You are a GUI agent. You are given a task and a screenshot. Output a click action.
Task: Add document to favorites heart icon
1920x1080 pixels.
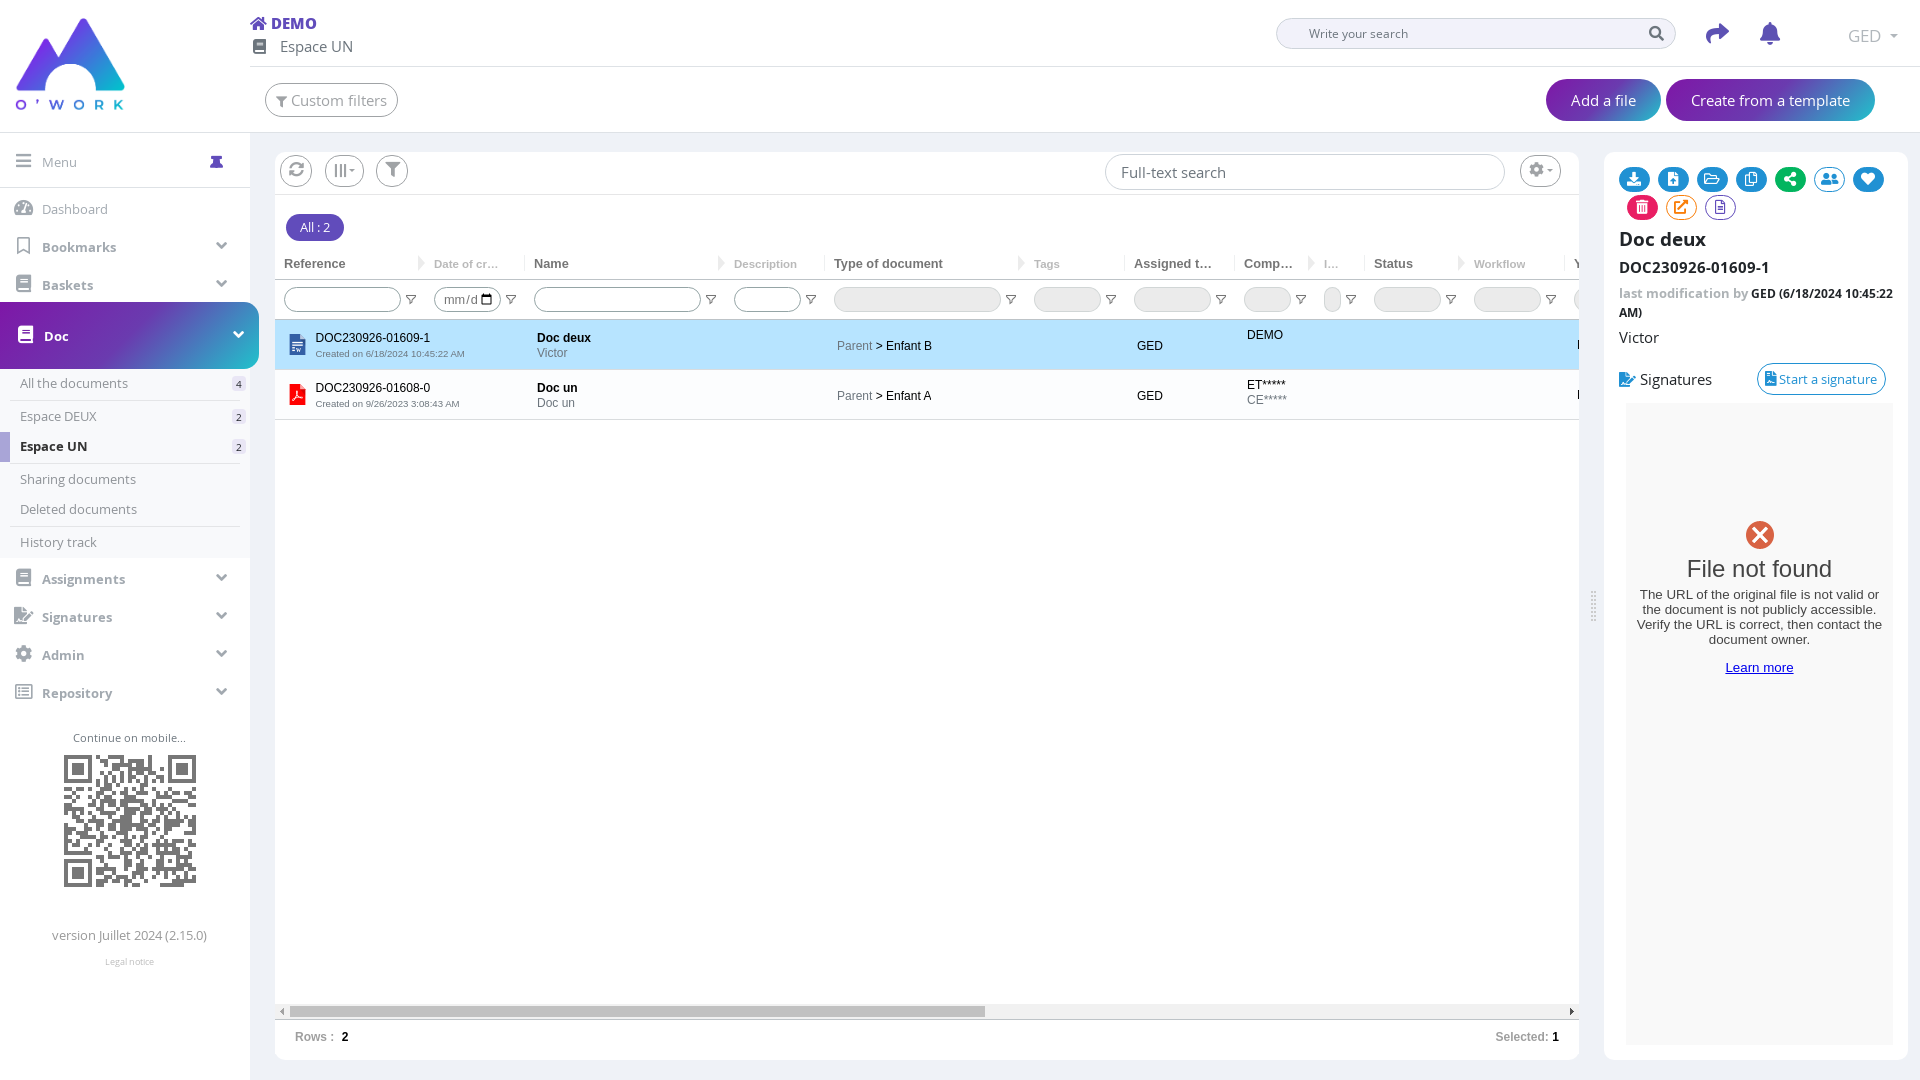[1868, 180]
